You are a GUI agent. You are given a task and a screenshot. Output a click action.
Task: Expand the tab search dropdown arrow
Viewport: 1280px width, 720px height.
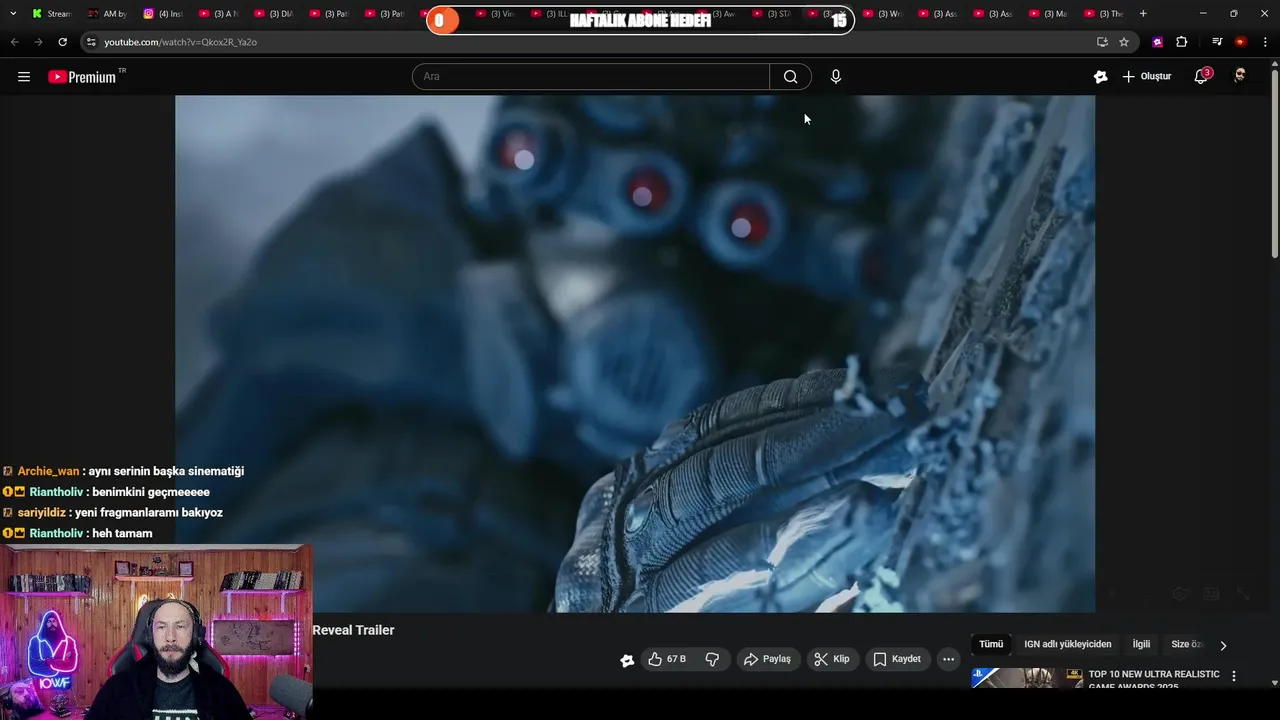pos(13,13)
